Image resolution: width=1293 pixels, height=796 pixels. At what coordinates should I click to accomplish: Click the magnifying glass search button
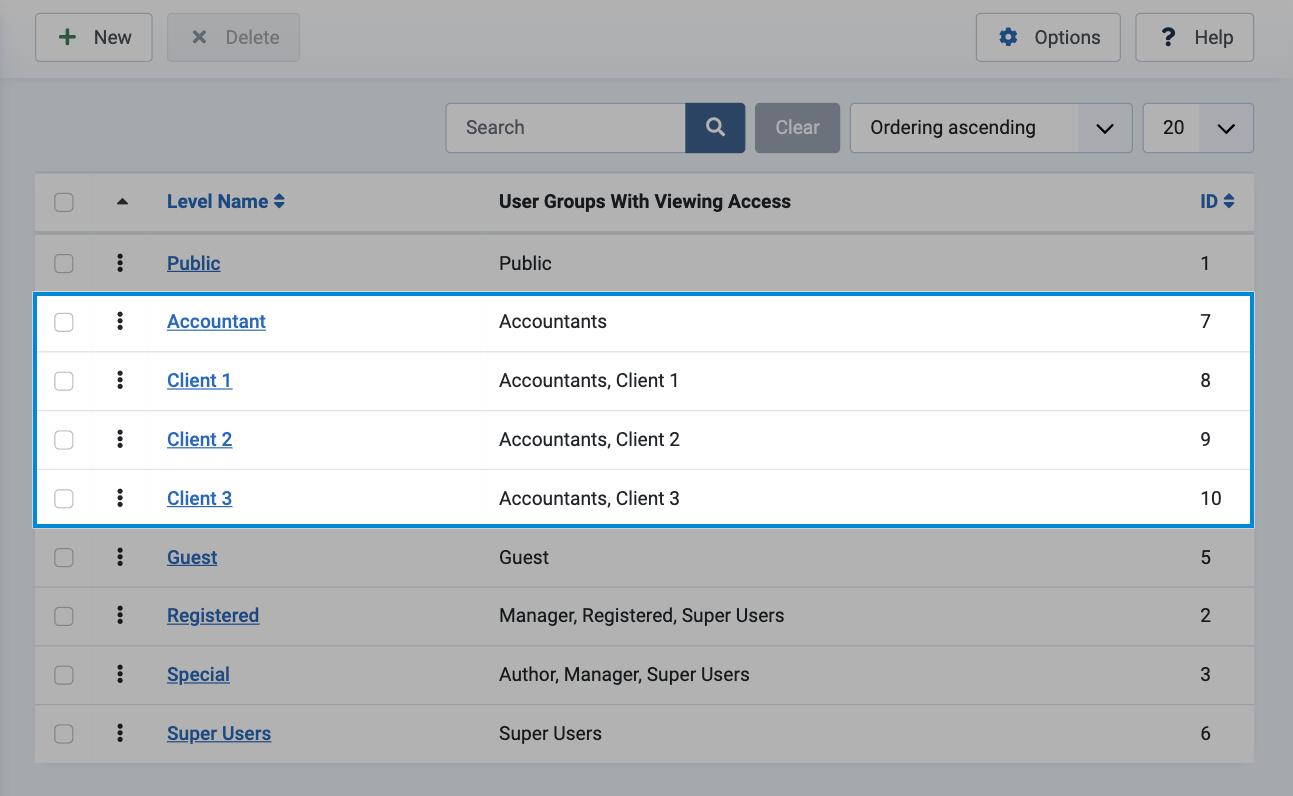click(715, 128)
